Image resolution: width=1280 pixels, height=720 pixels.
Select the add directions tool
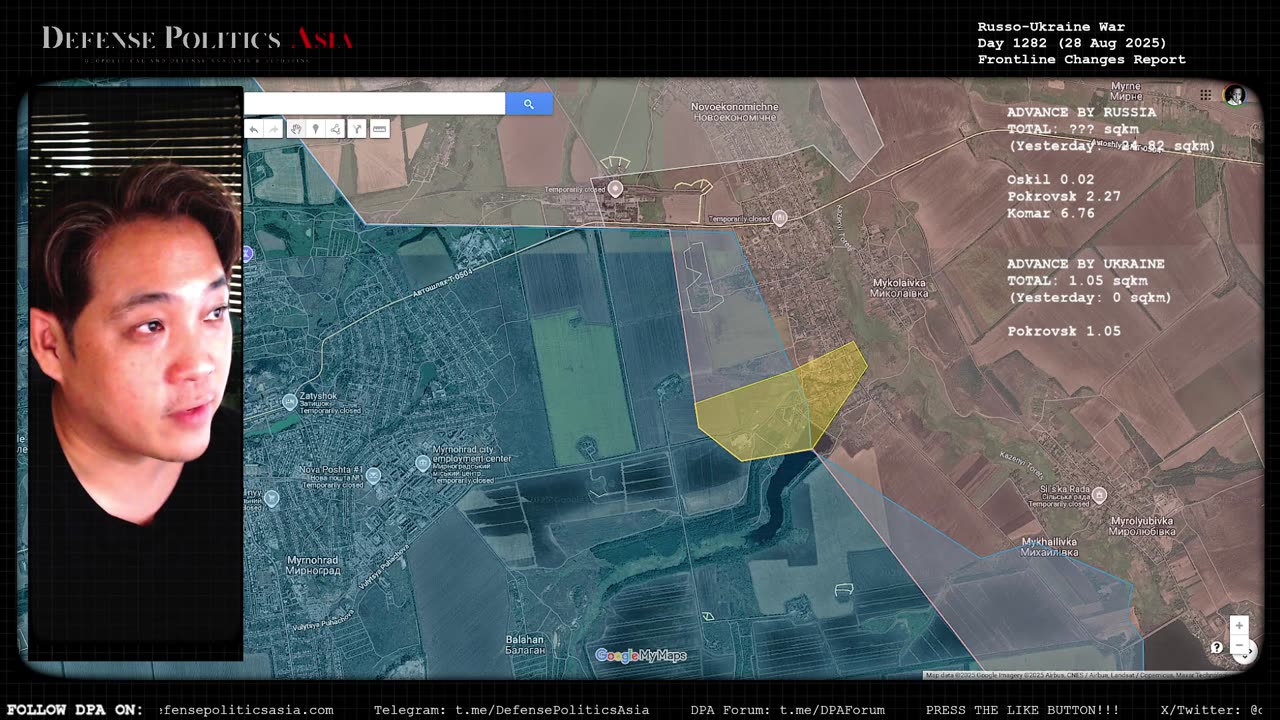357,129
